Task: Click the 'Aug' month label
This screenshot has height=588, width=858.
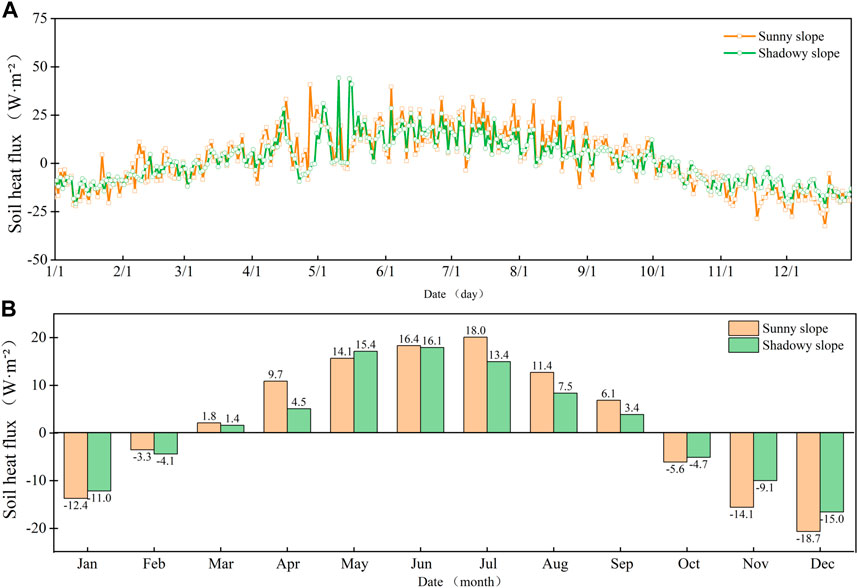Action: [555, 564]
